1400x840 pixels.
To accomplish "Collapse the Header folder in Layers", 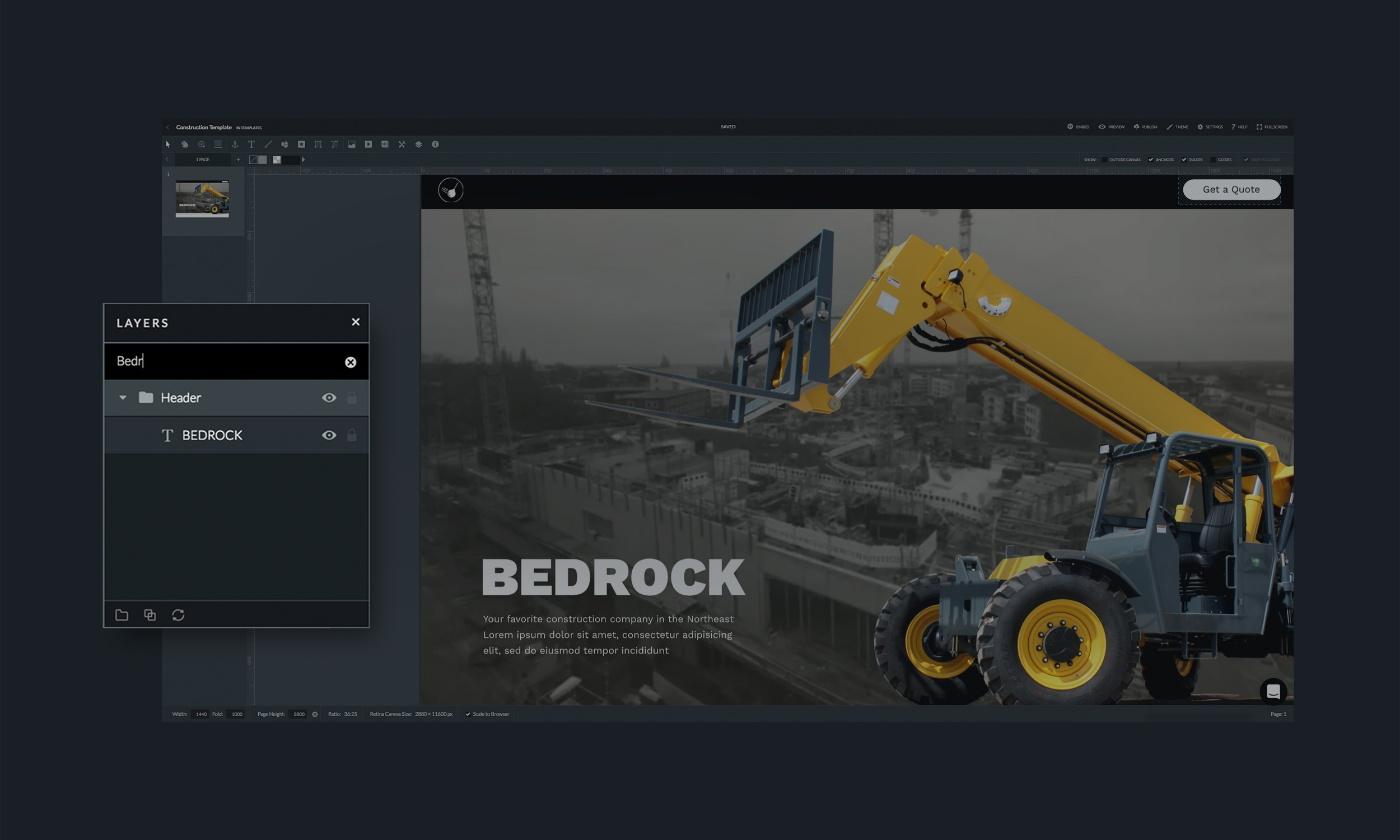I will [123, 398].
